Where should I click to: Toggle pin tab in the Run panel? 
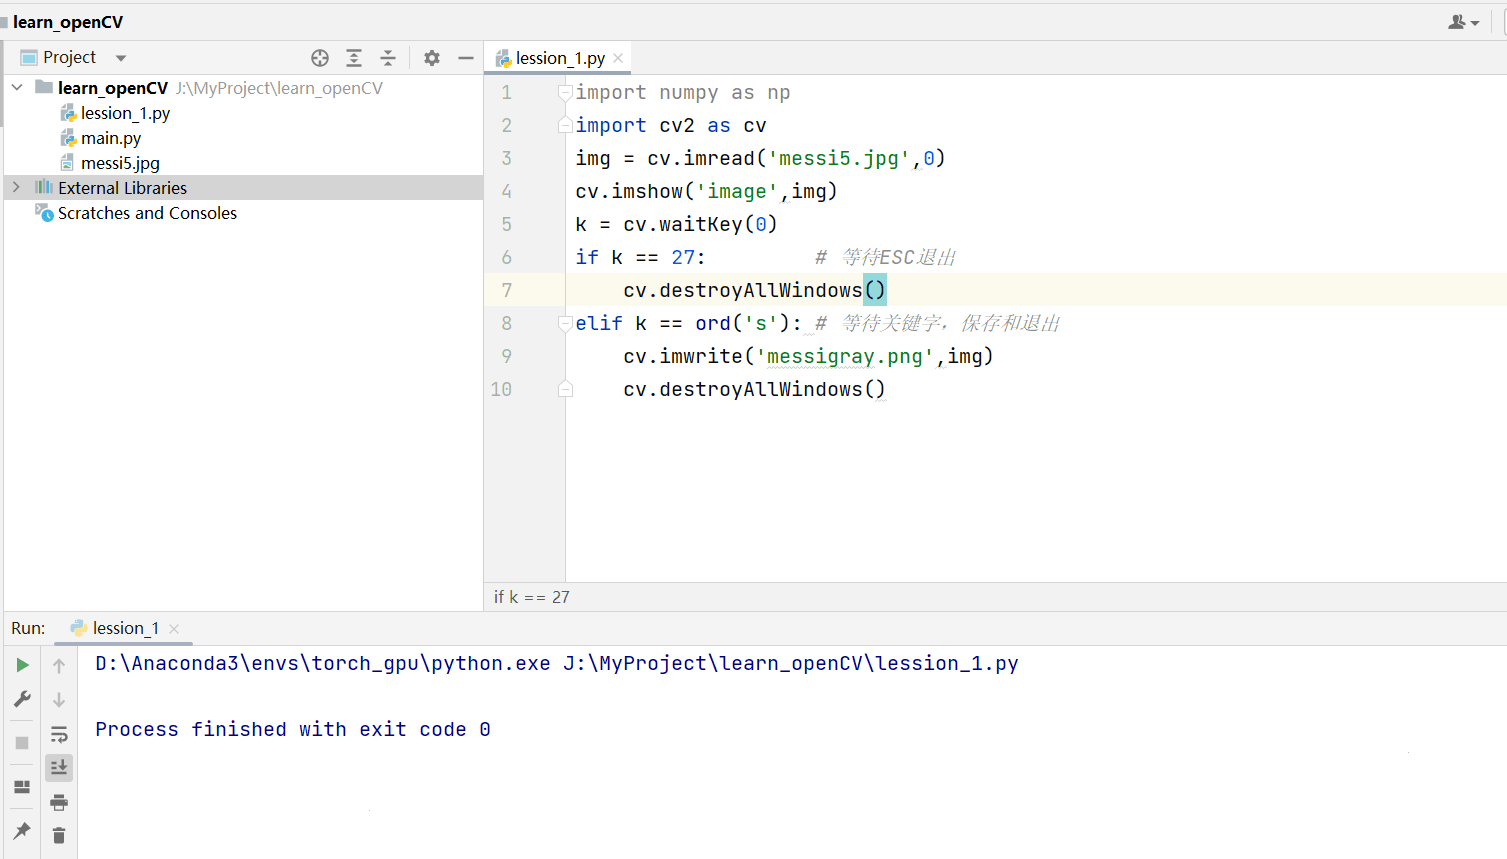pos(22,831)
